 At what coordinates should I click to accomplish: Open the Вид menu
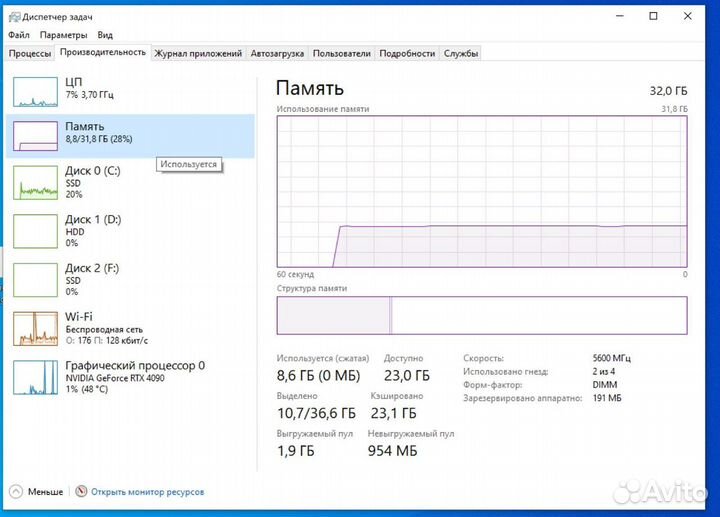pyautogui.click(x=105, y=35)
